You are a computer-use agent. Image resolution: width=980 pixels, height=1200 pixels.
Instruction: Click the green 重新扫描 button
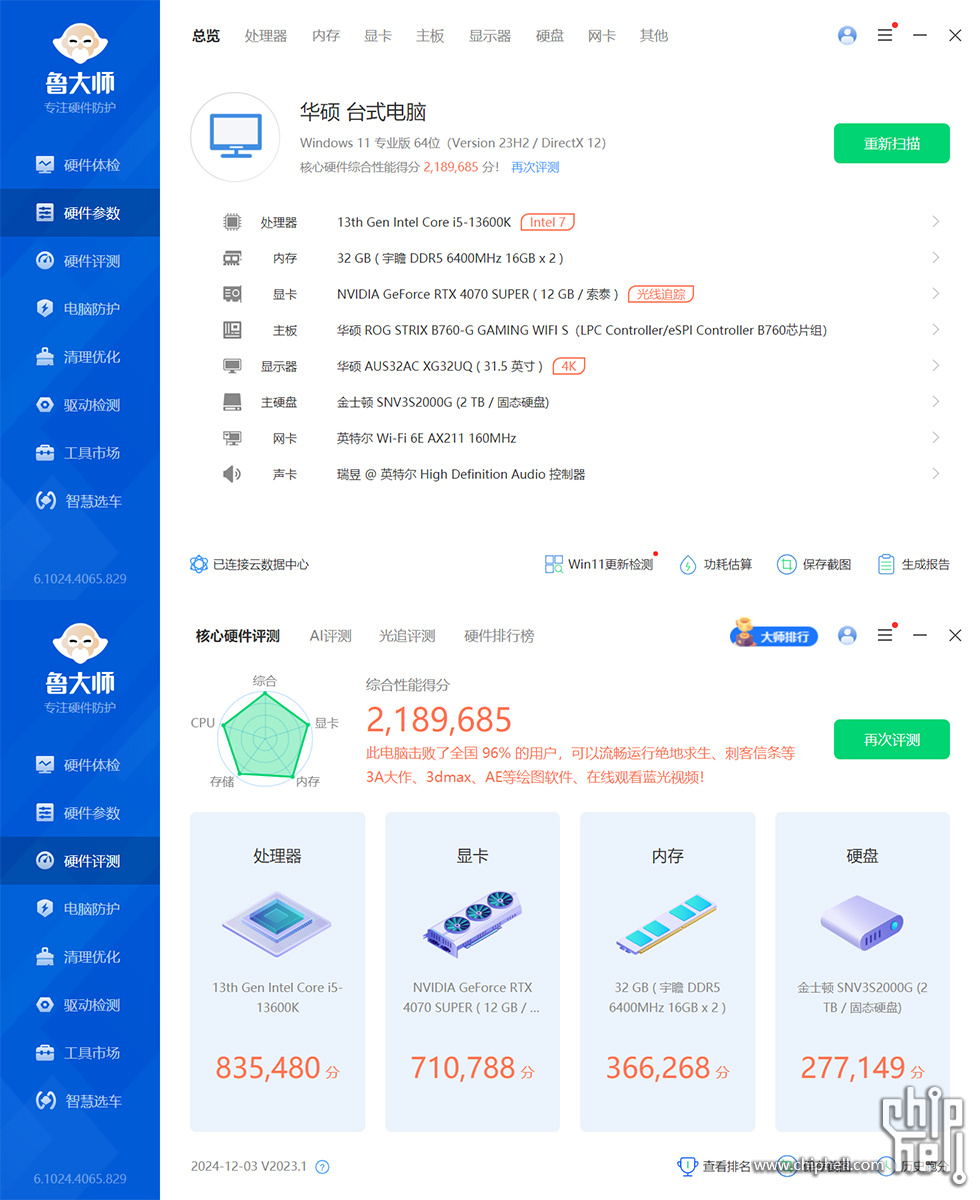click(x=892, y=143)
